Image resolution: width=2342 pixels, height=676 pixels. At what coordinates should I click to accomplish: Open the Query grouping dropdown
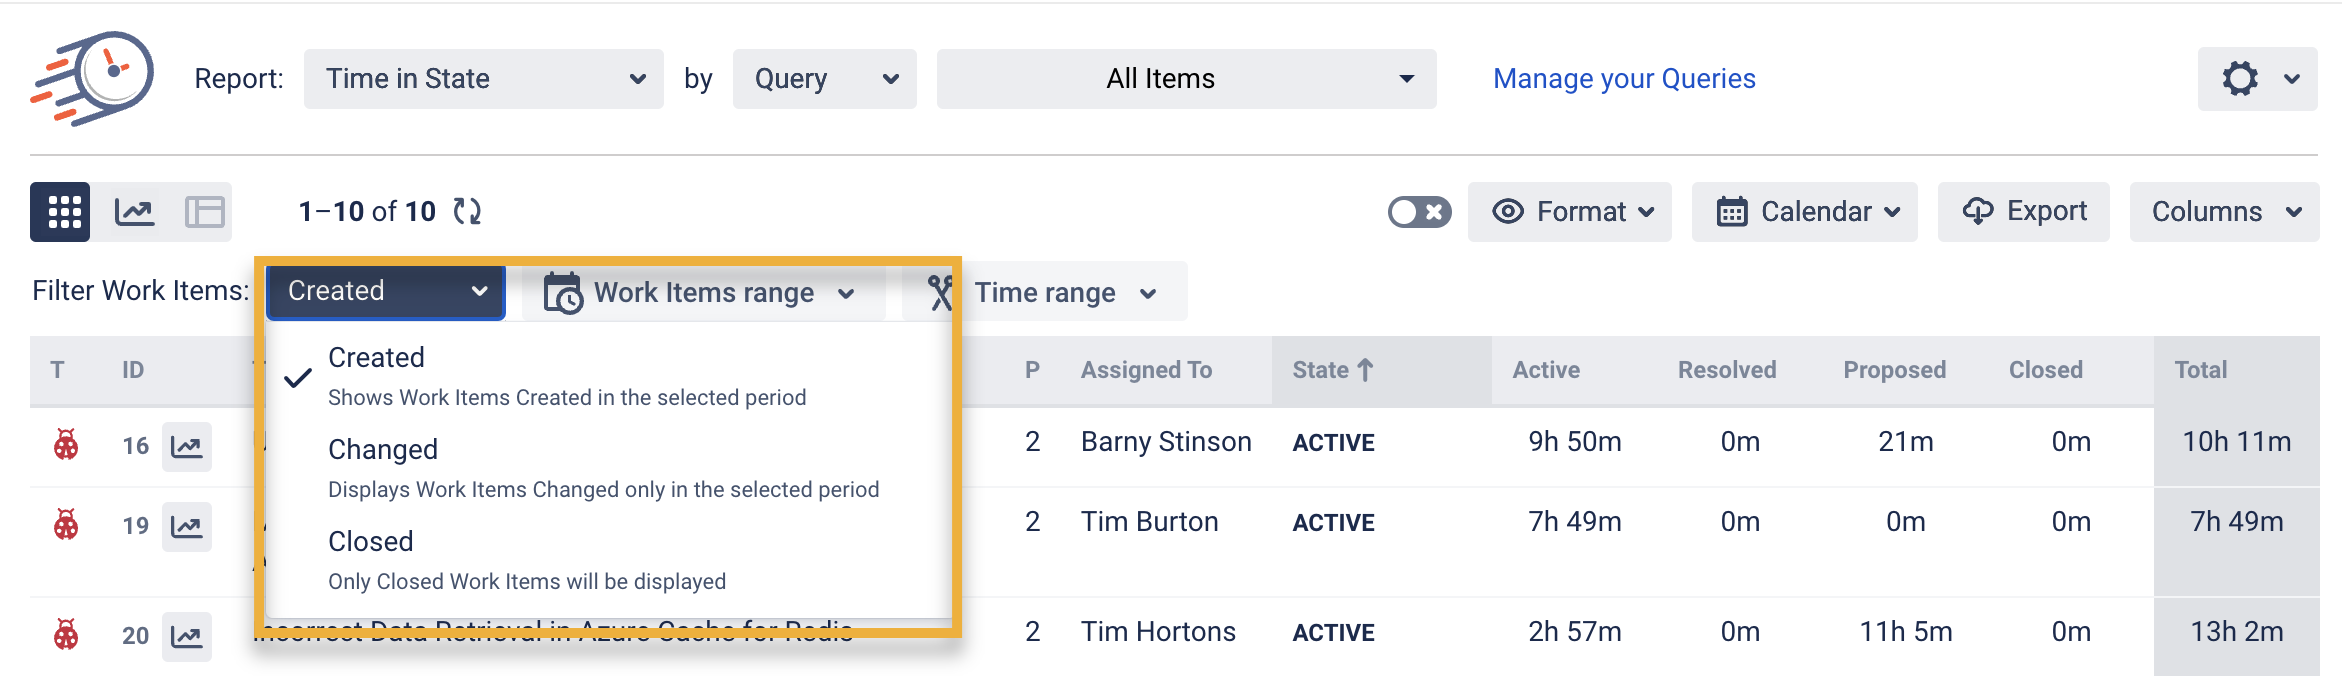824,79
